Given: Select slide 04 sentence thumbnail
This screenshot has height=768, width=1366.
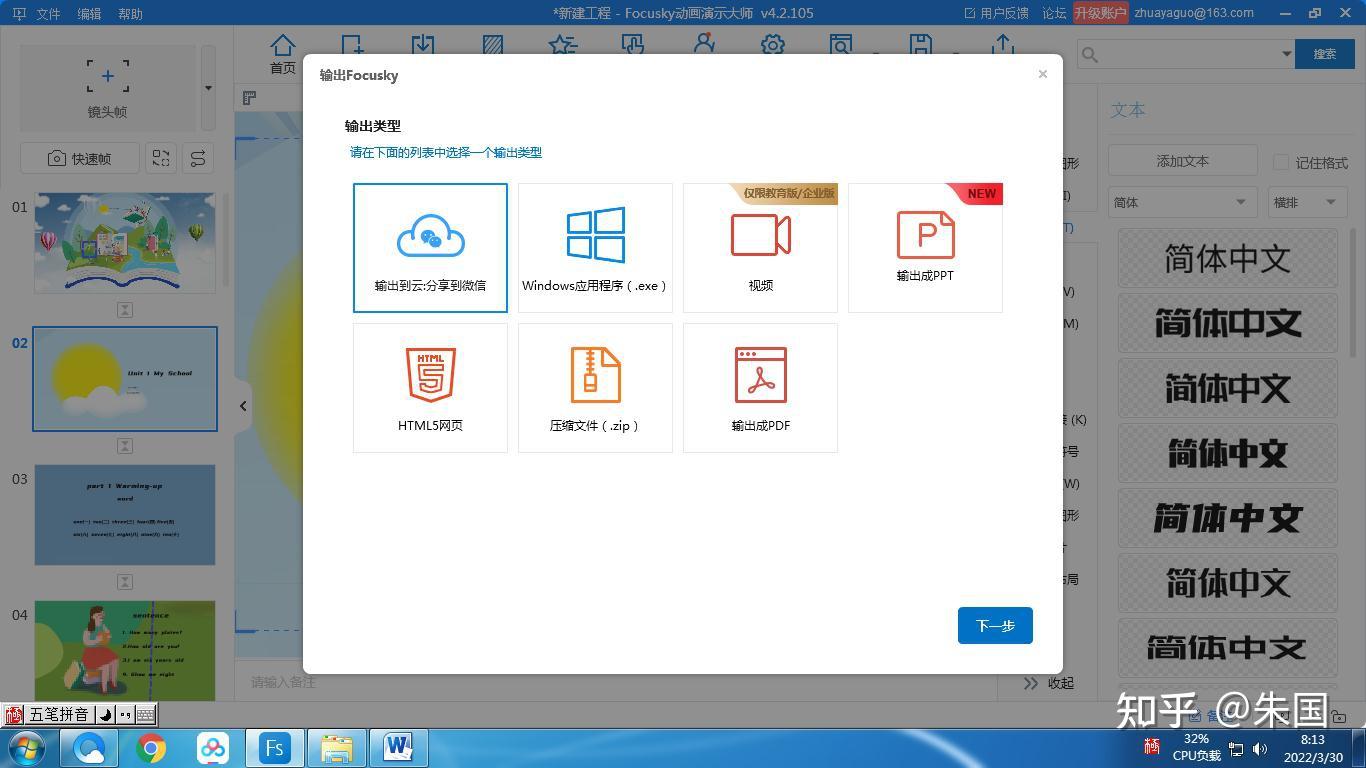Looking at the screenshot, I should click(x=125, y=650).
